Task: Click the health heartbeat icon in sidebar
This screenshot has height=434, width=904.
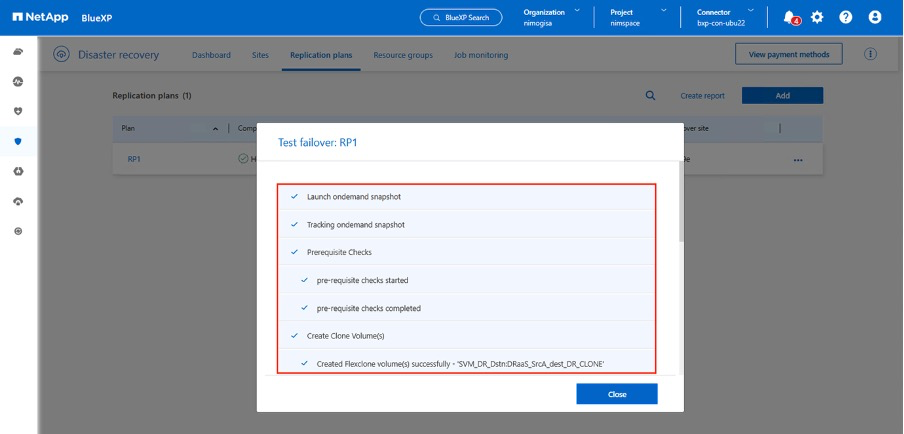Action: pyautogui.click(x=18, y=81)
